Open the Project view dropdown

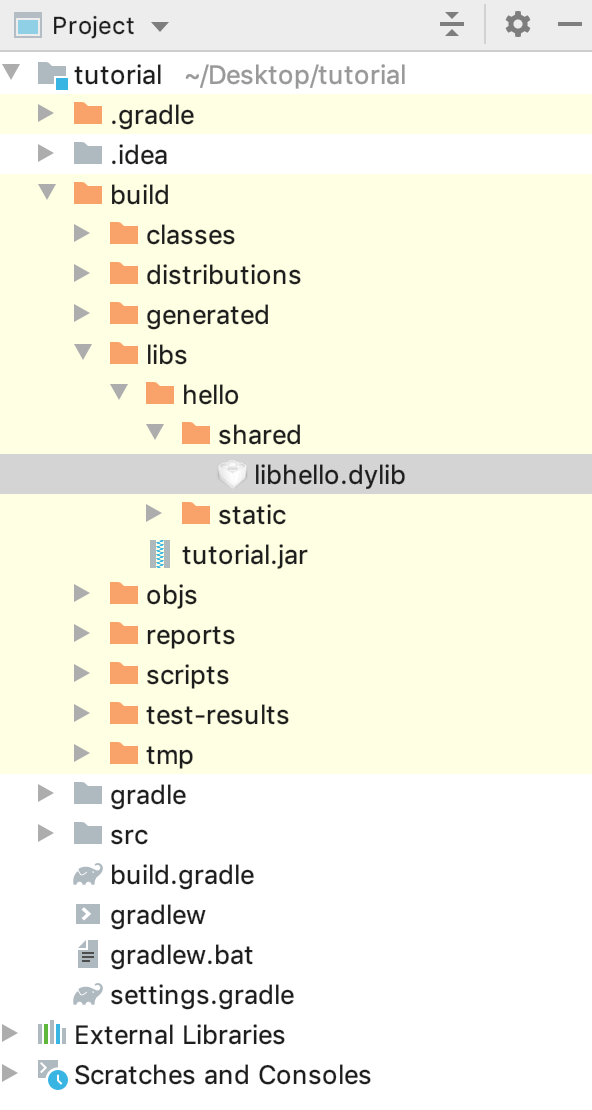[160, 25]
